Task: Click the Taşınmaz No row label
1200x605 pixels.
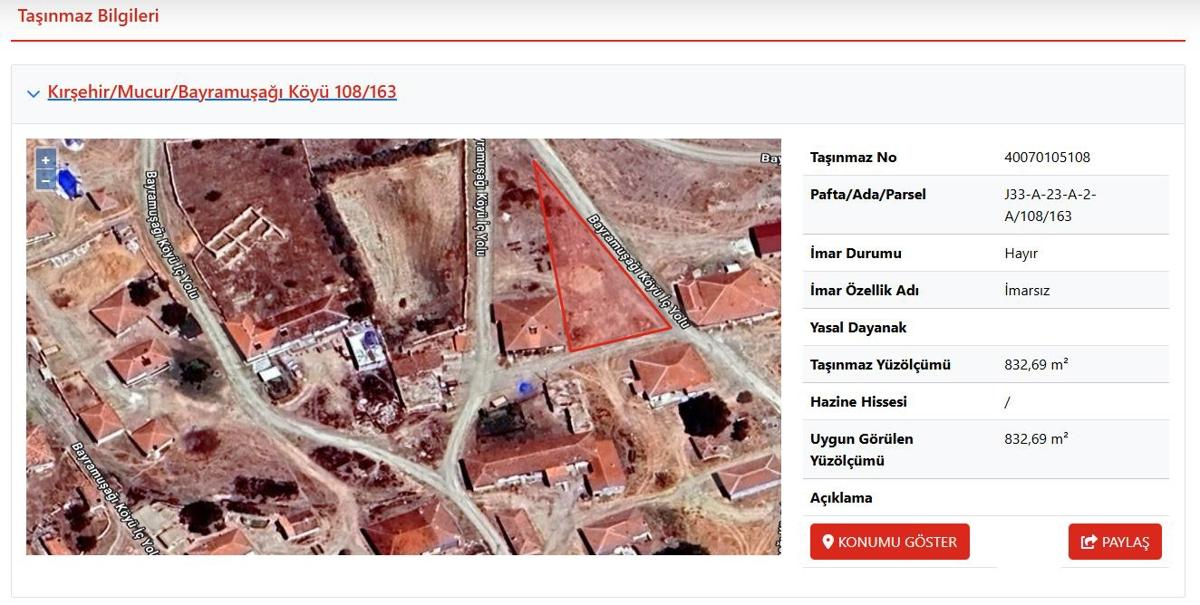Action: pyautogui.click(x=853, y=157)
